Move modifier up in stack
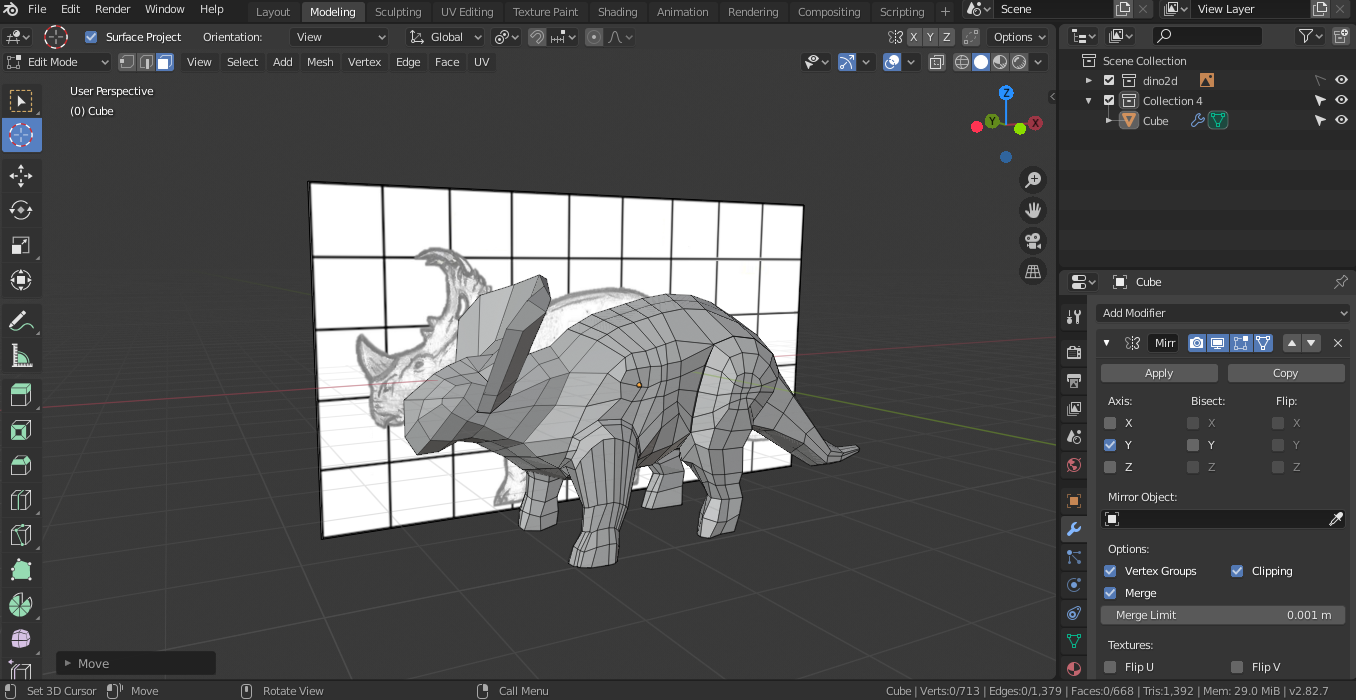Viewport: 1356px width, 700px height. (x=1292, y=343)
